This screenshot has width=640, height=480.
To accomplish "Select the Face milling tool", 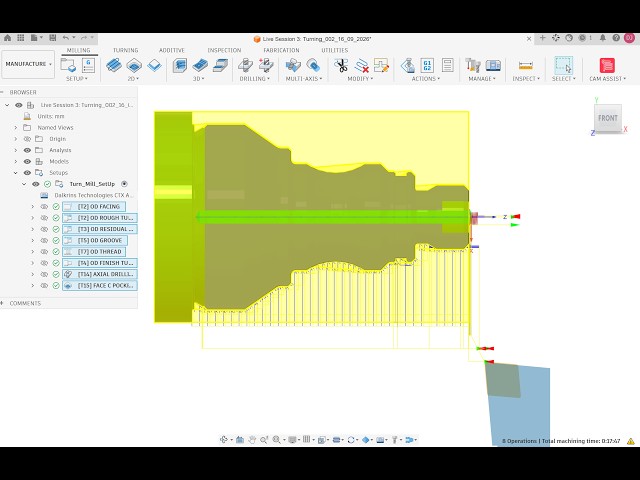I will (x=154, y=65).
